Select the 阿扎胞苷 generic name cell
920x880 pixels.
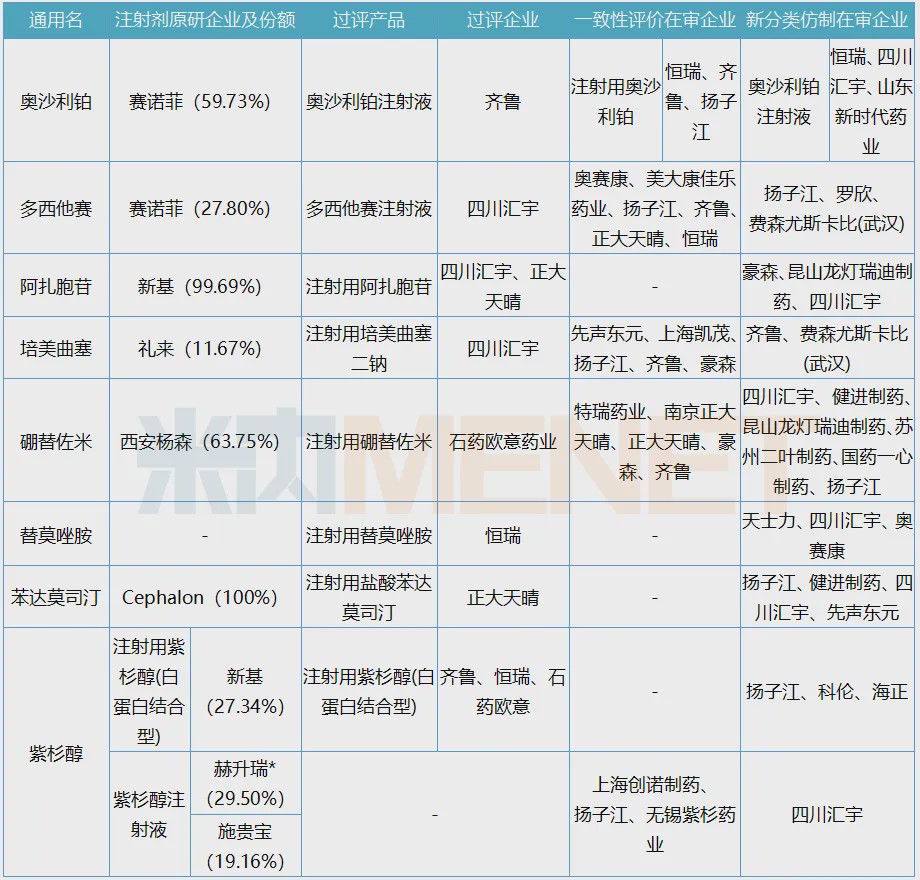(x=56, y=286)
